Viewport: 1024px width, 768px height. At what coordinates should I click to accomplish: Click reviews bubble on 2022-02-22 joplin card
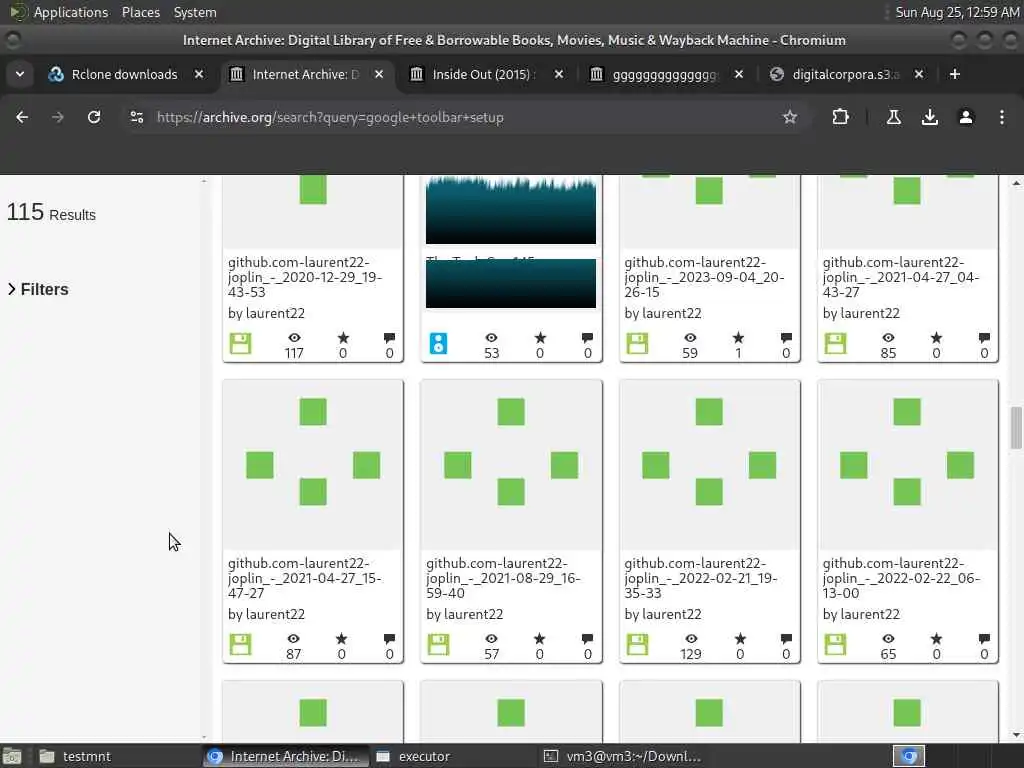(984, 639)
